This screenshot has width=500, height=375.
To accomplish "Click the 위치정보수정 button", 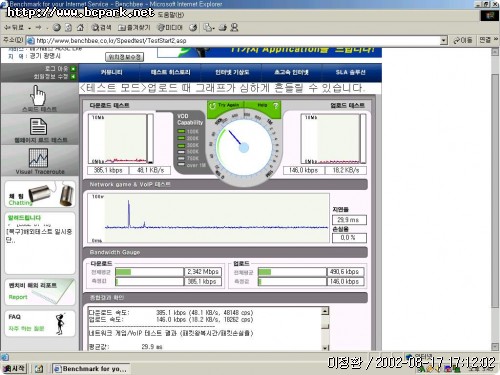I will (125, 57).
